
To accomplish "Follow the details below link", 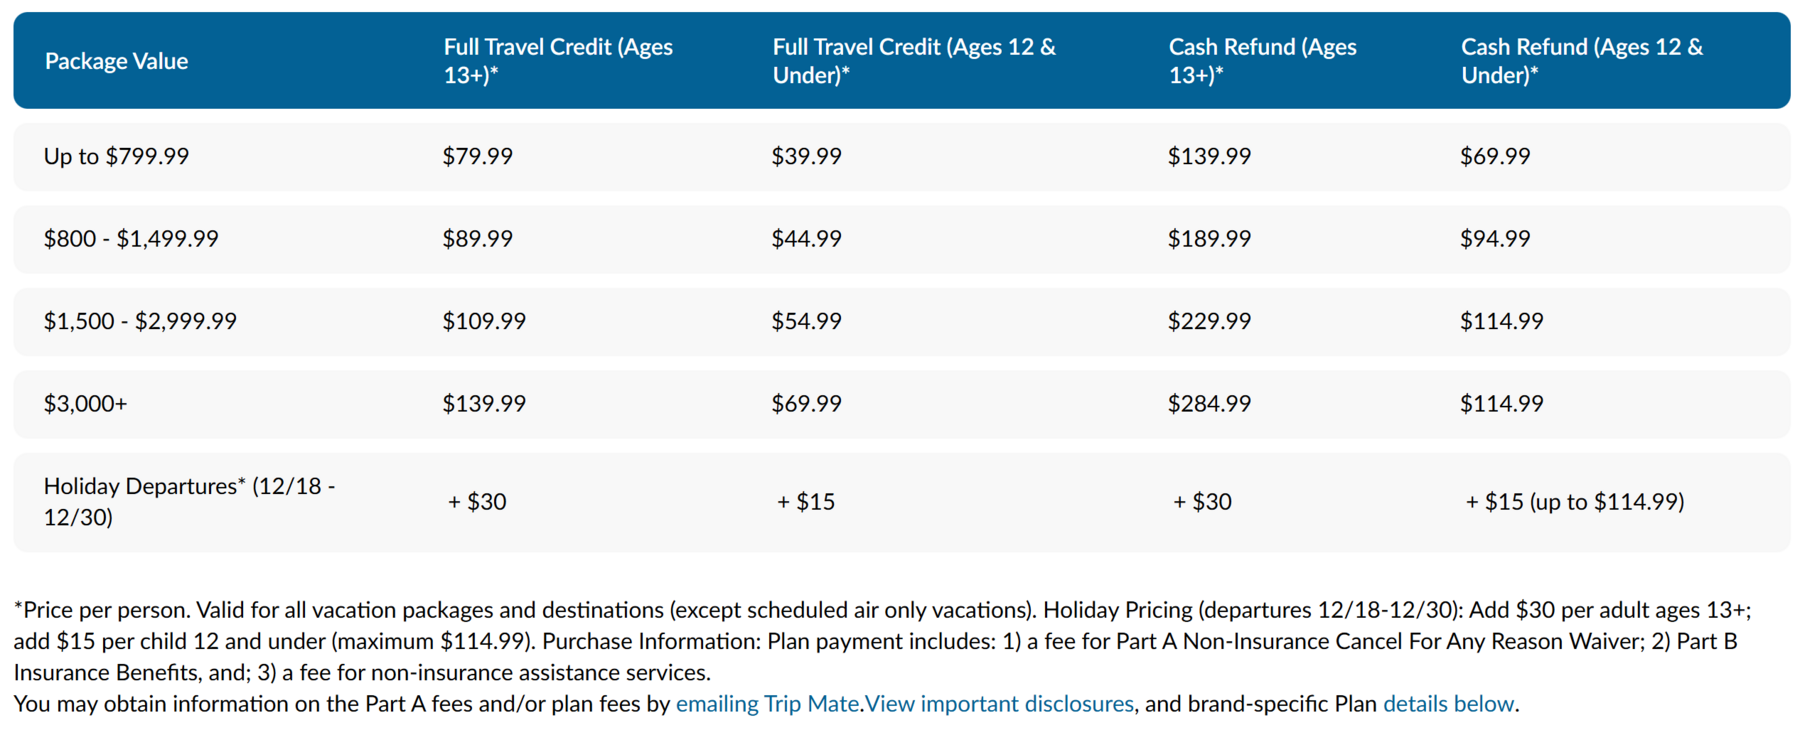I will 1448,704.
